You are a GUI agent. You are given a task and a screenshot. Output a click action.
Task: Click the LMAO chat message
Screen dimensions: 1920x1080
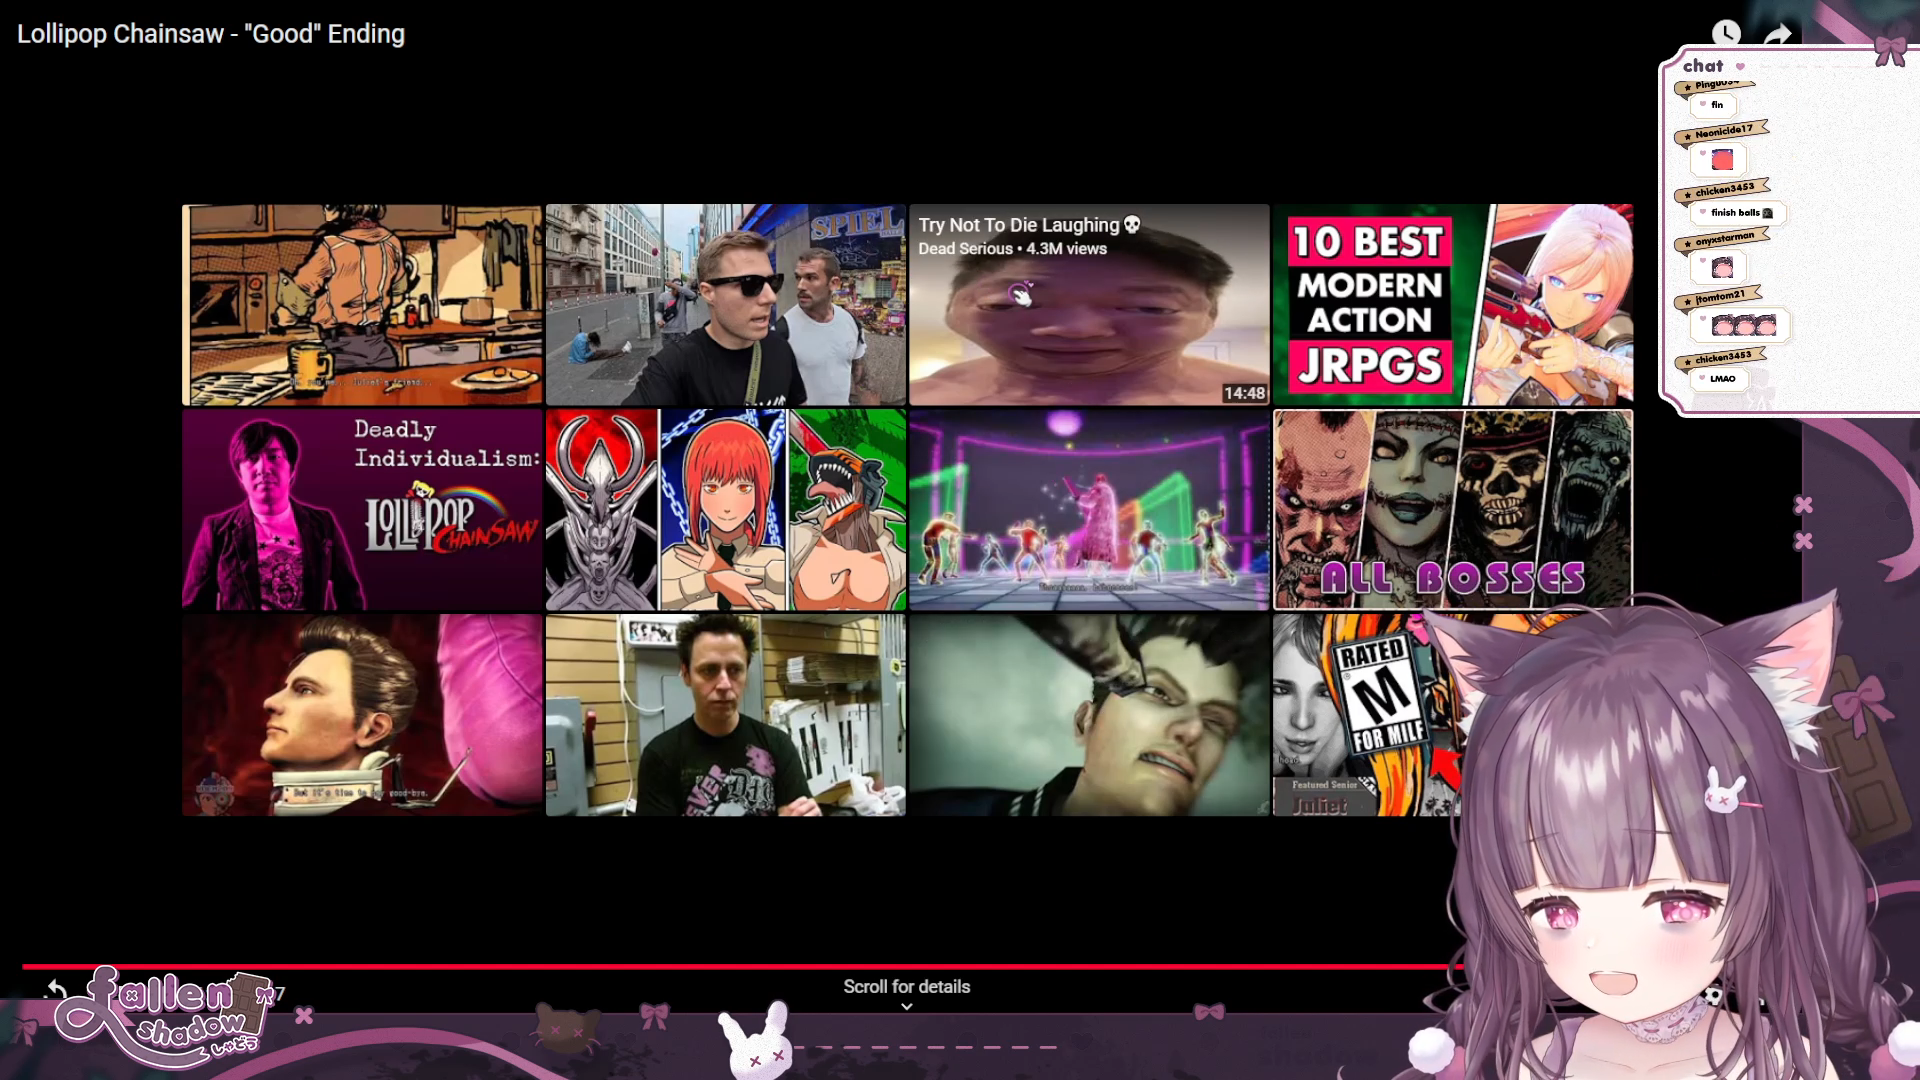pos(1722,378)
